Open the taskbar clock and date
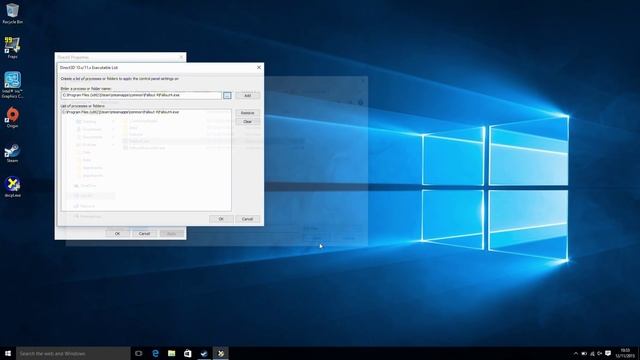The image size is (640, 360). coord(625,353)
